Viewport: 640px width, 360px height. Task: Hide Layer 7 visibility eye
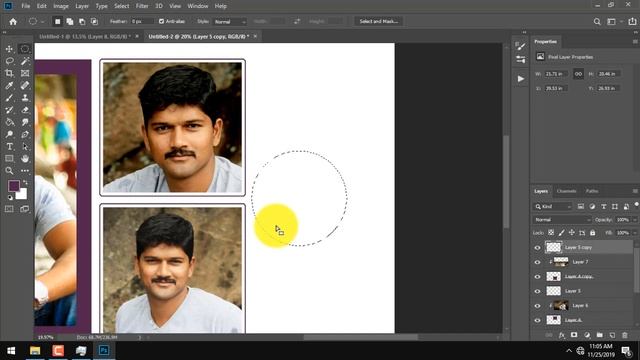(x=537, y=262)
